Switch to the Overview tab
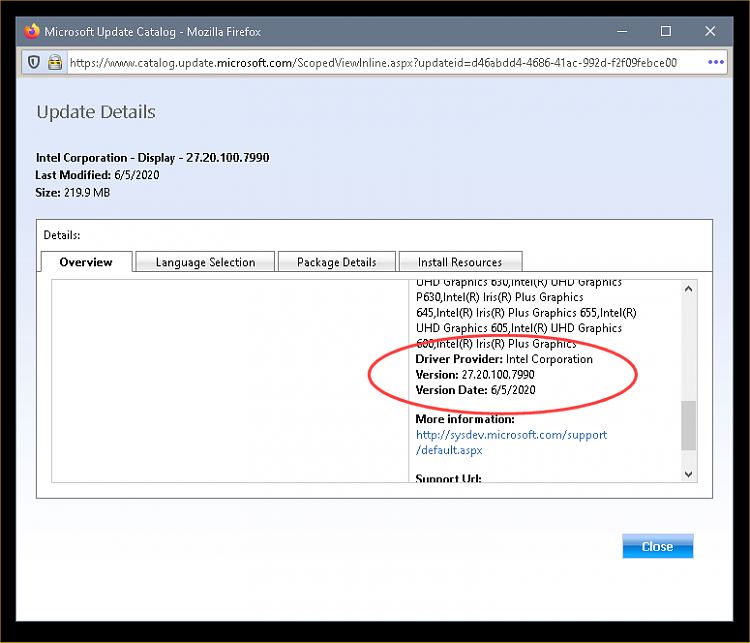 click(86, 262)
